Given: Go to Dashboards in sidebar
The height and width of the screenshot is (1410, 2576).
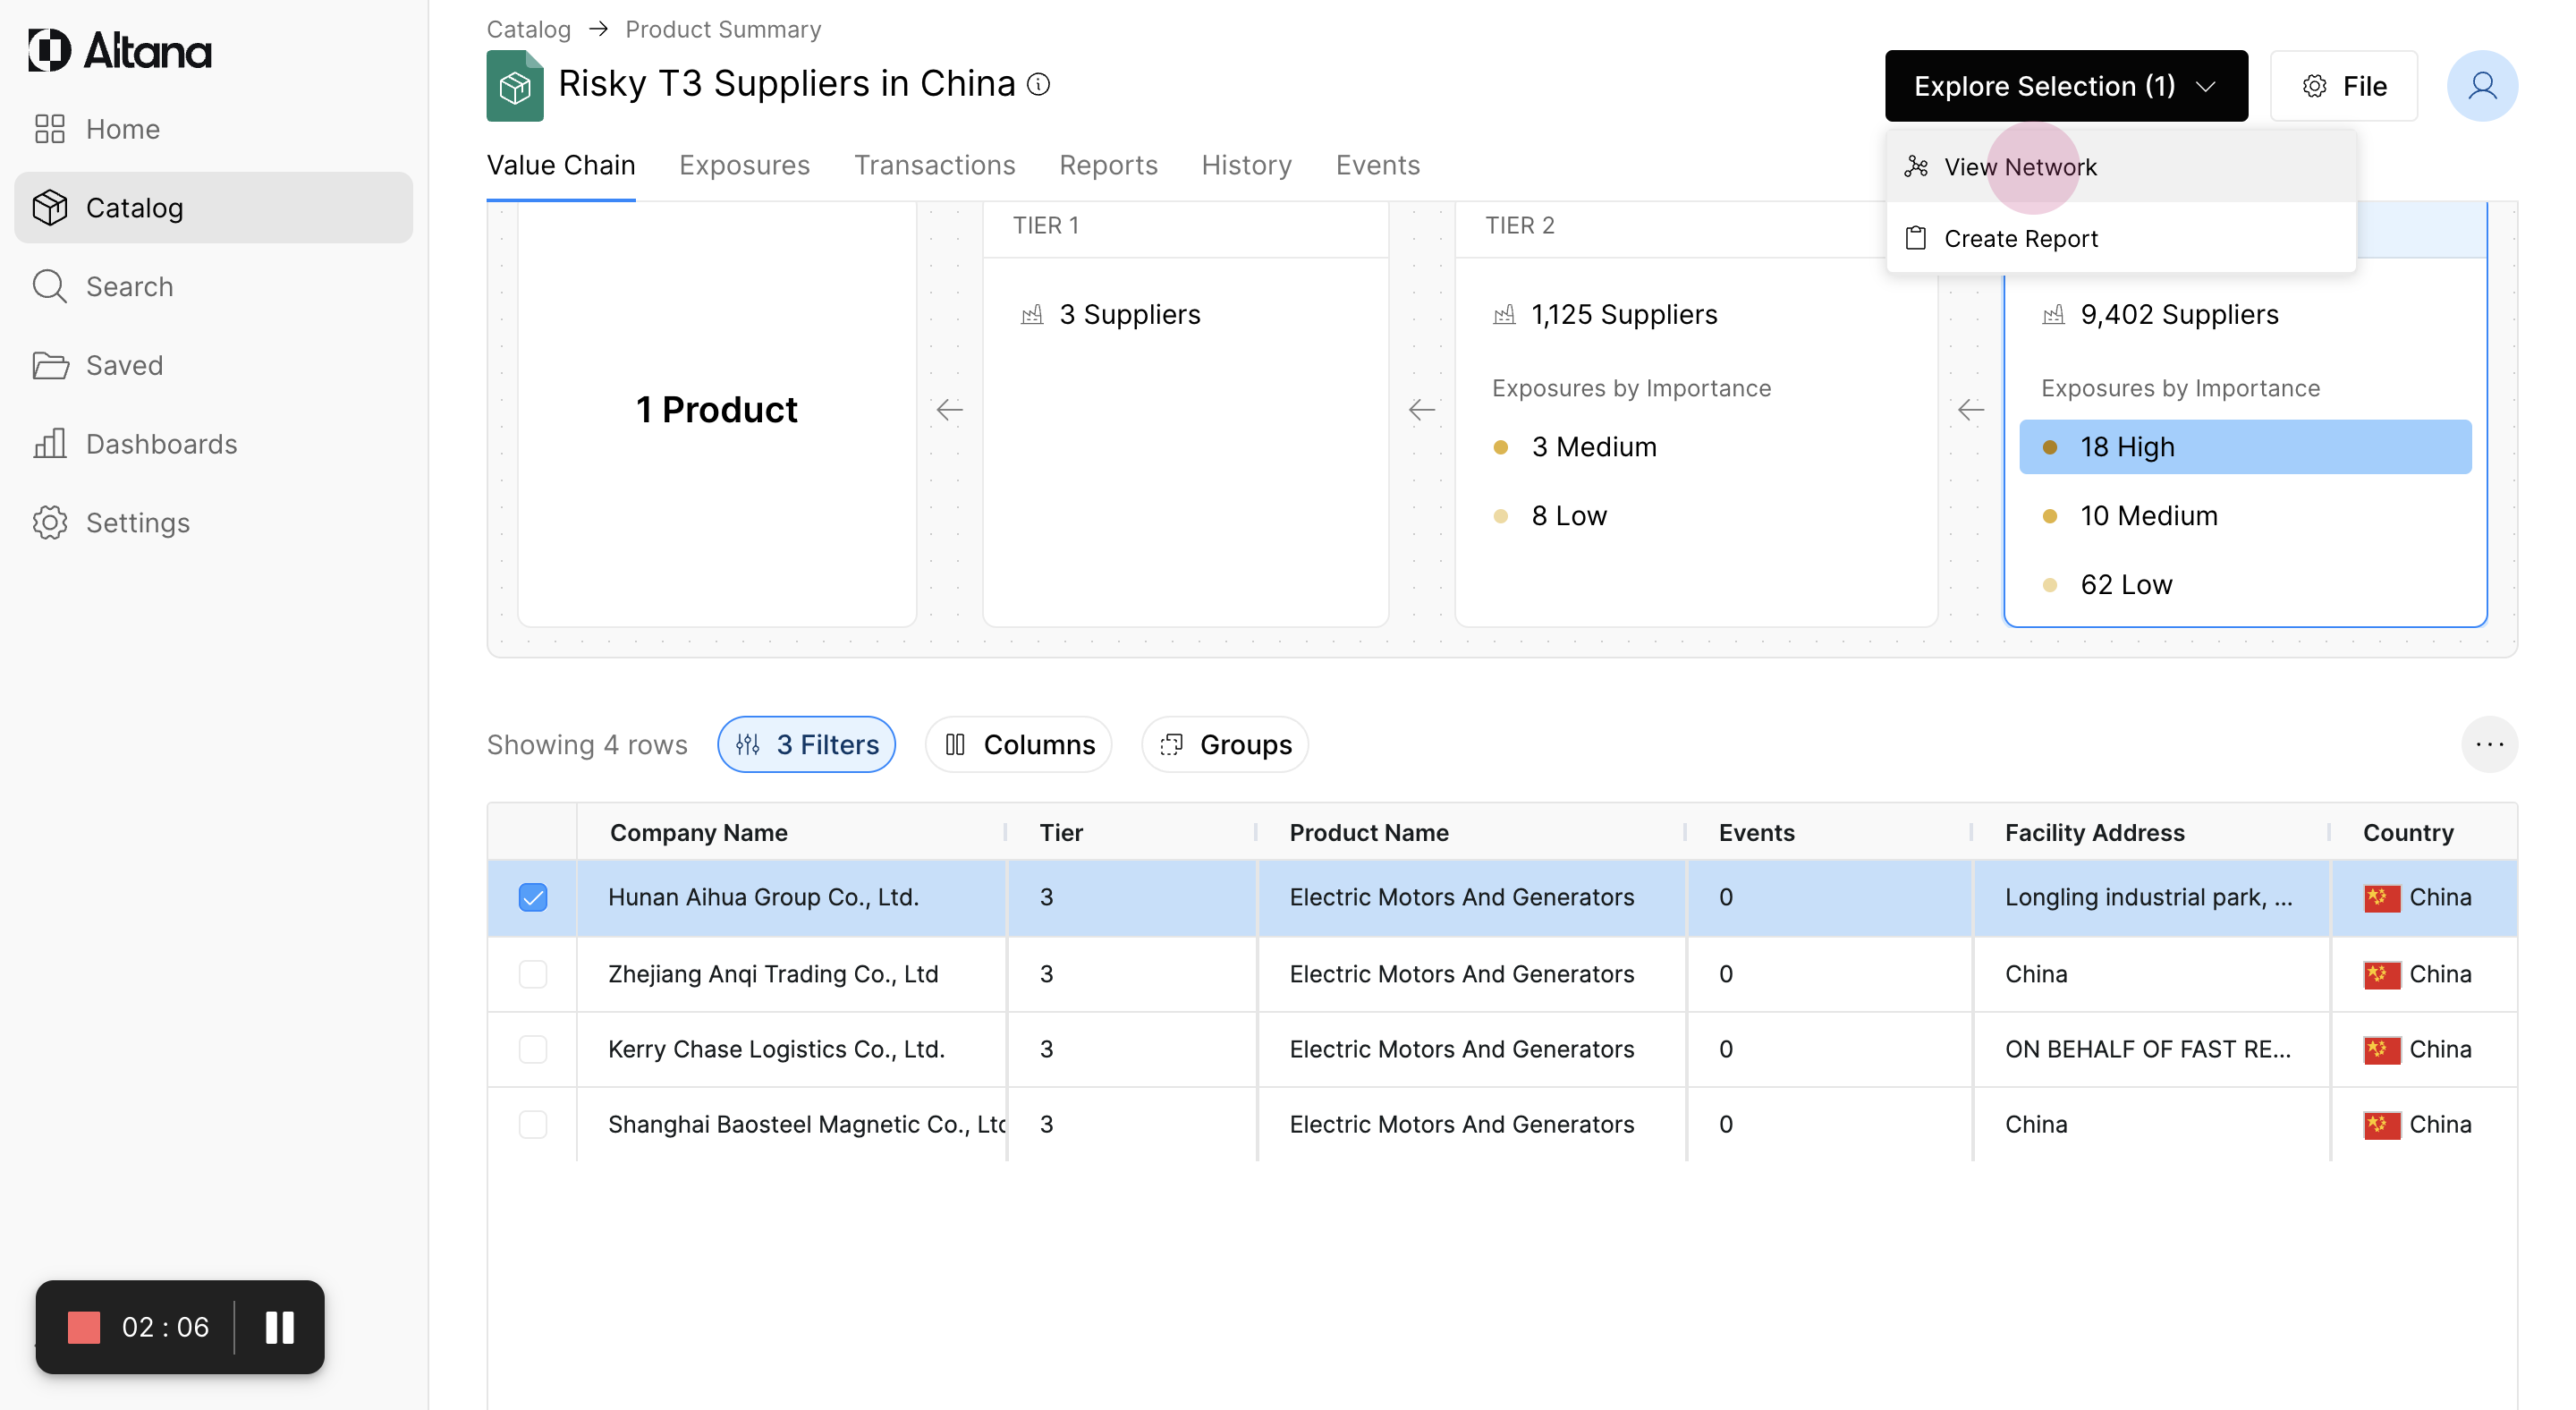Looking at the screenshot, I should pos(161,444).
